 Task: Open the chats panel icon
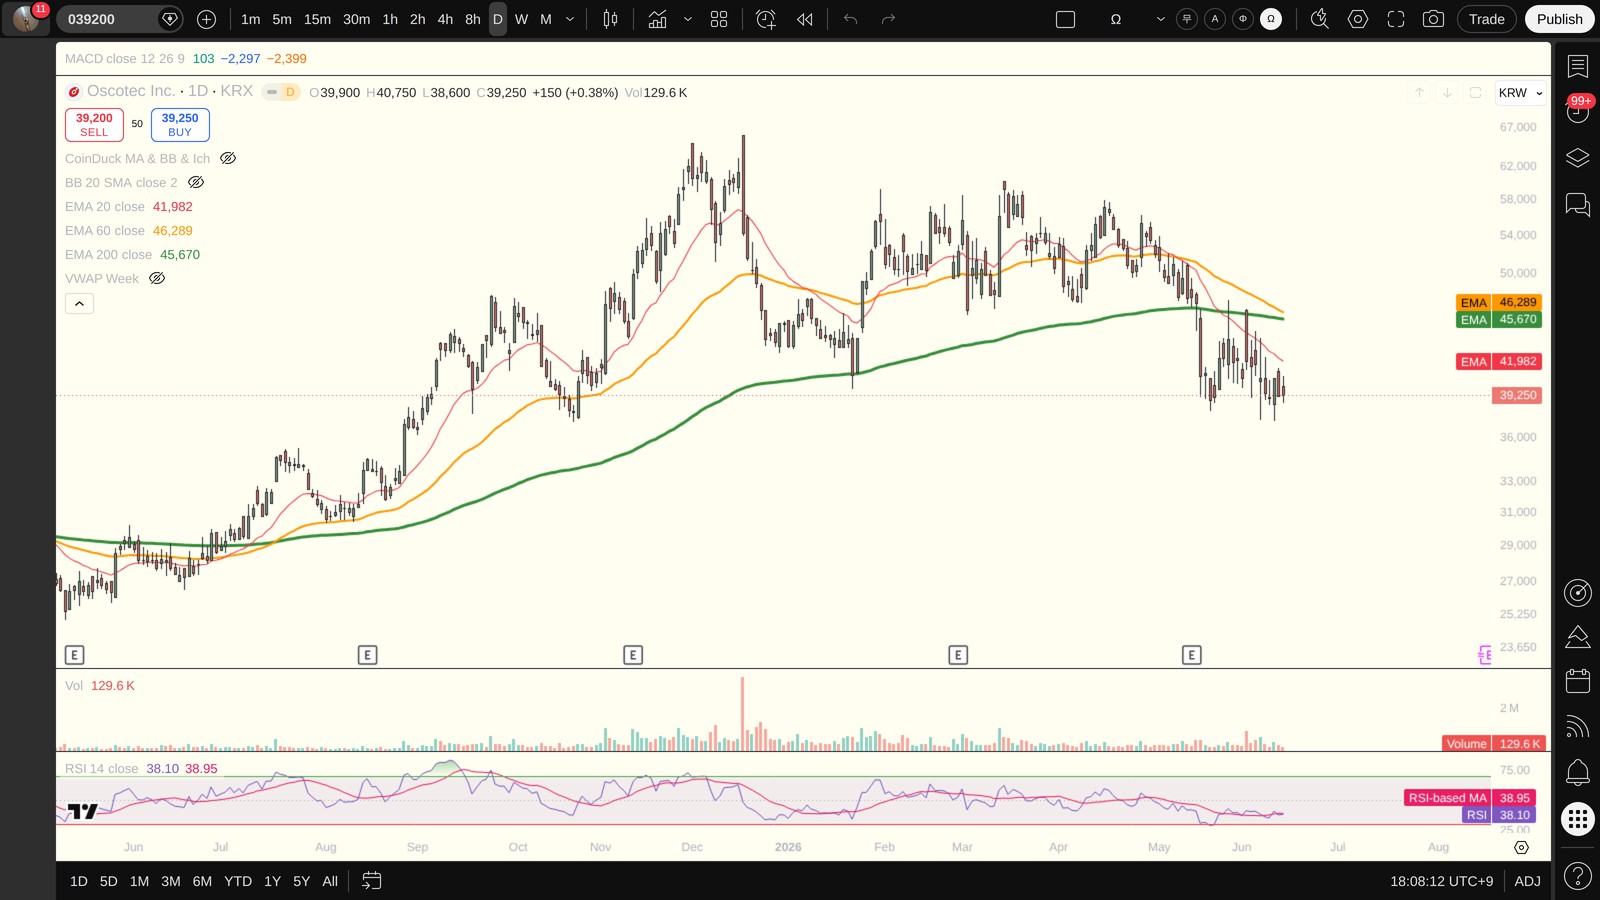[1578, 204]
